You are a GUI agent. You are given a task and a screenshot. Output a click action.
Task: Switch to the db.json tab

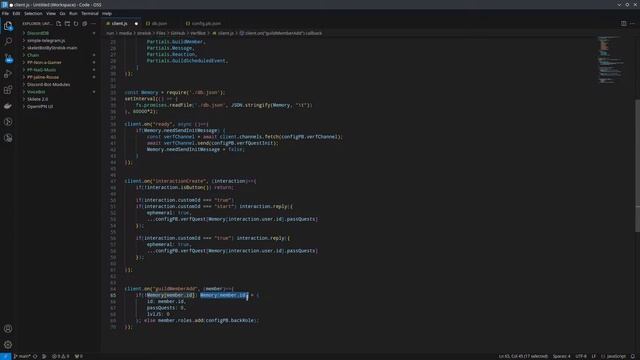point(159,24)
